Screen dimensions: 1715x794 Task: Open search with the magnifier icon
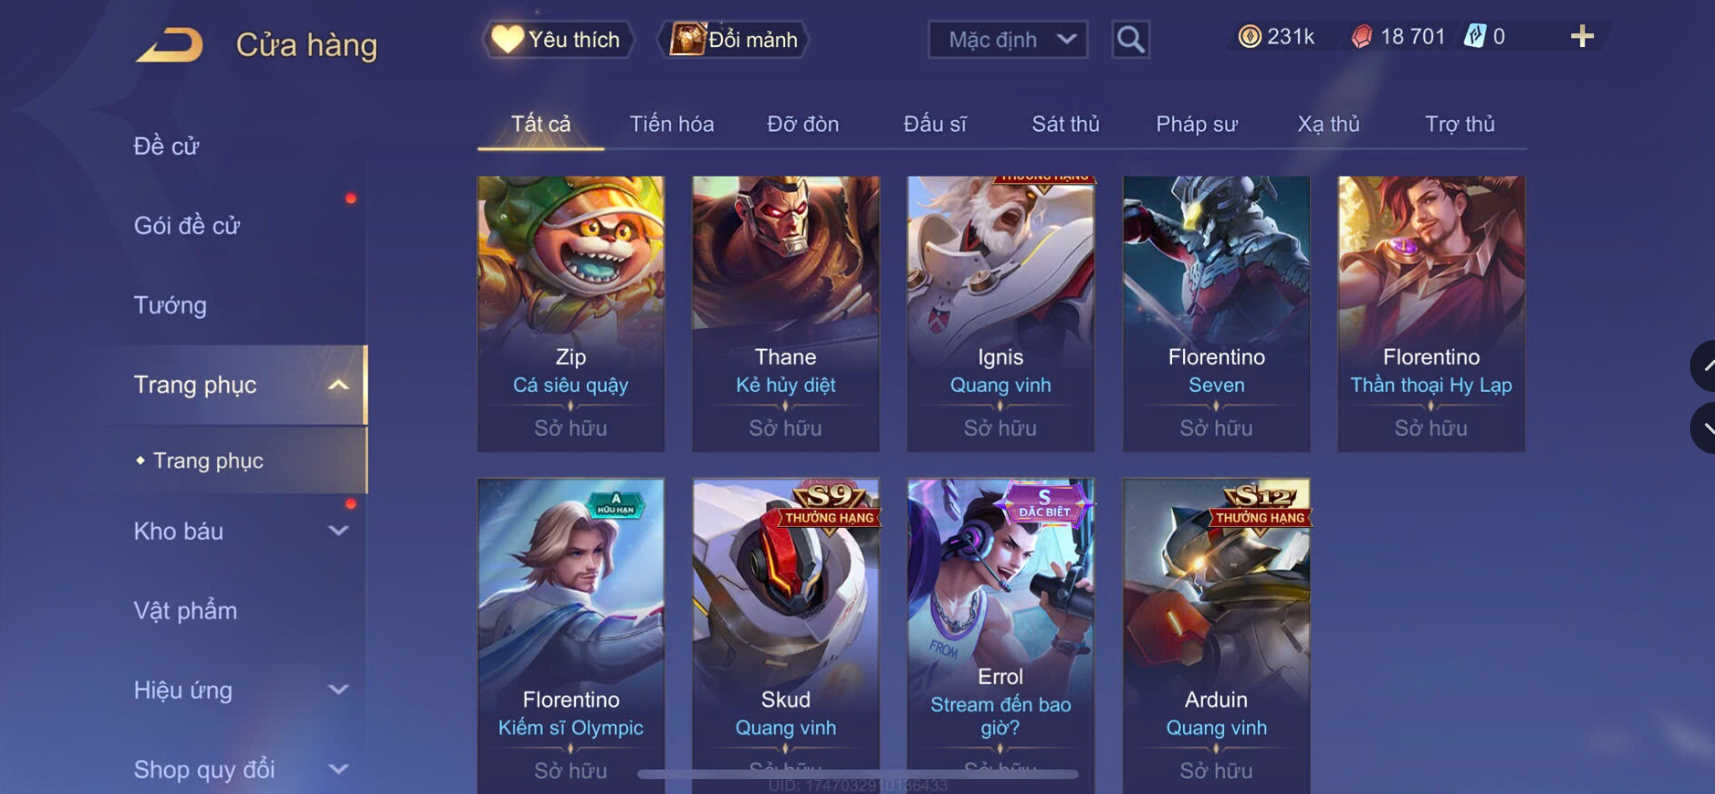[1130, 40]
